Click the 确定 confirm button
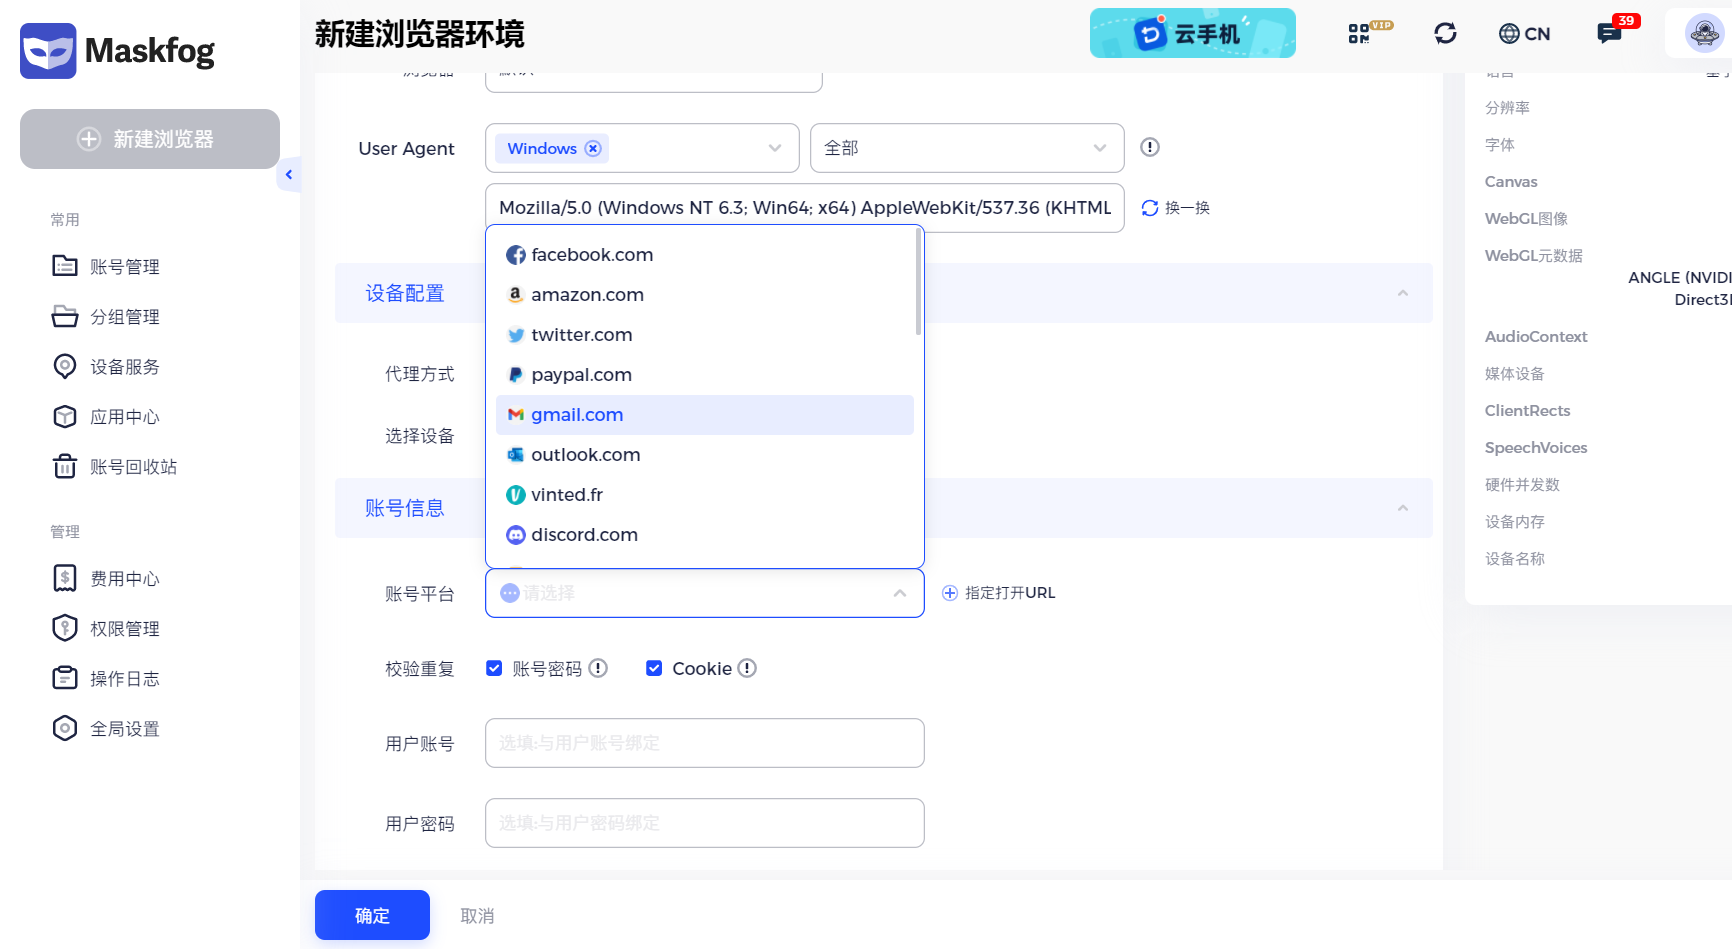Viewport: 1732px width, 949px height. 372,915
